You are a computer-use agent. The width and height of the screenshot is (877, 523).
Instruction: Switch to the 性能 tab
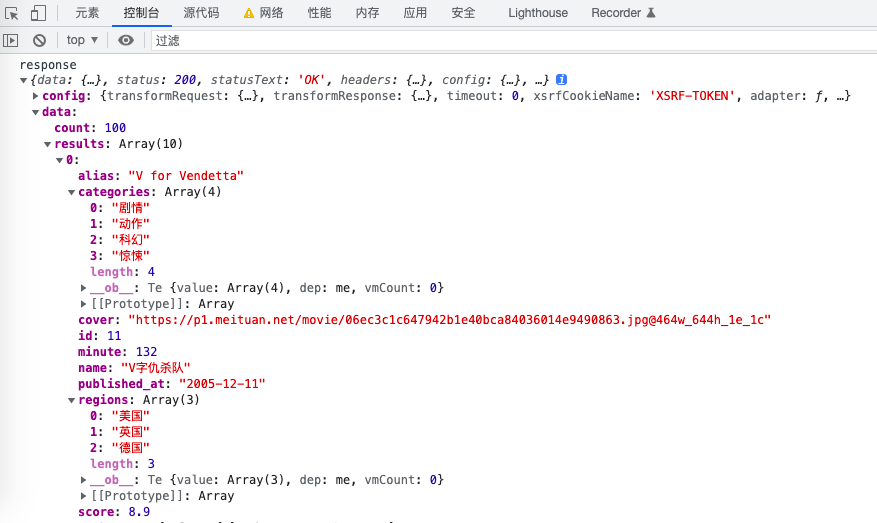coord(319,13)
